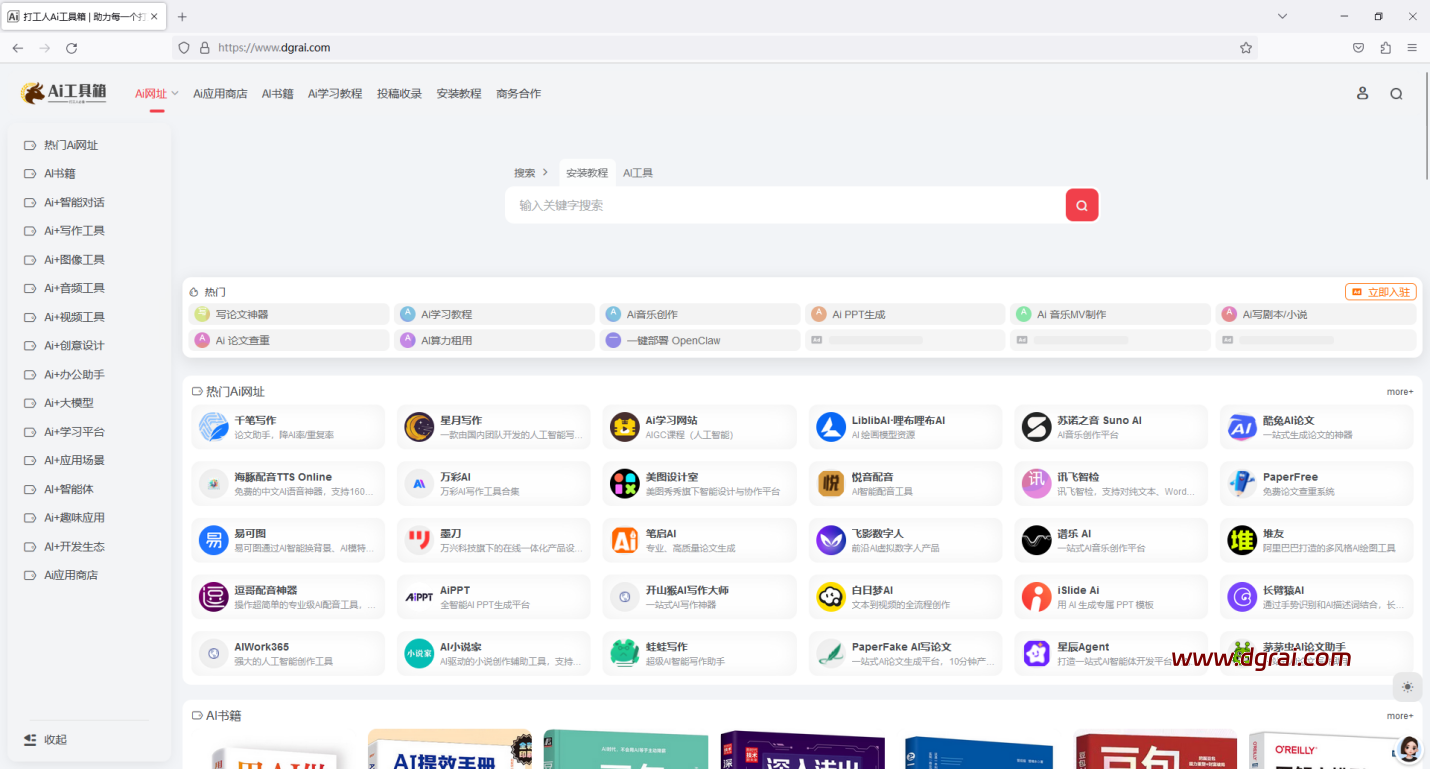Click the Ai工具箱 site logo
The image size is (1430, 769).
click(x=63, y=93)
